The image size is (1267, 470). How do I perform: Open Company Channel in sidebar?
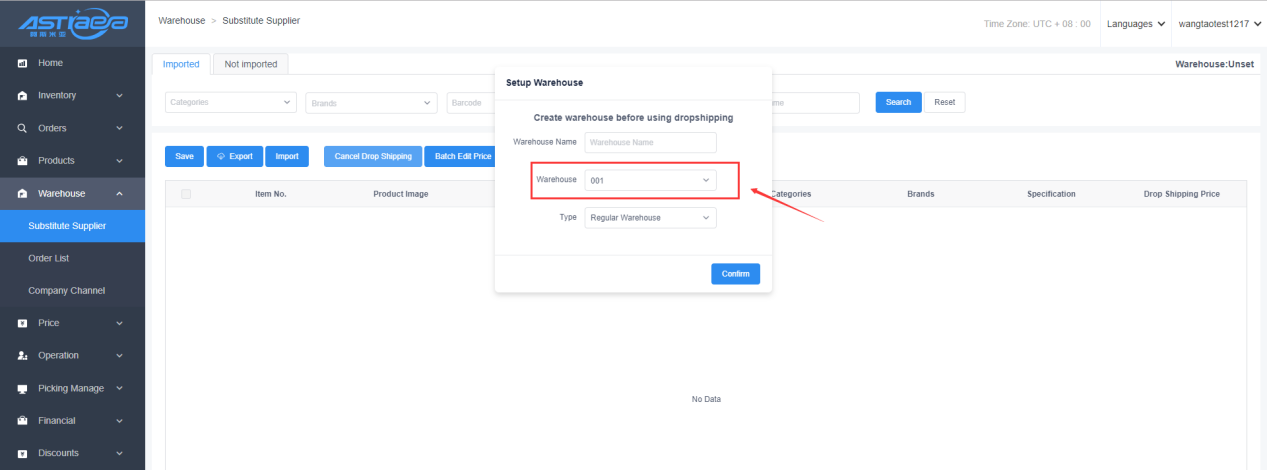click(66, 291)
